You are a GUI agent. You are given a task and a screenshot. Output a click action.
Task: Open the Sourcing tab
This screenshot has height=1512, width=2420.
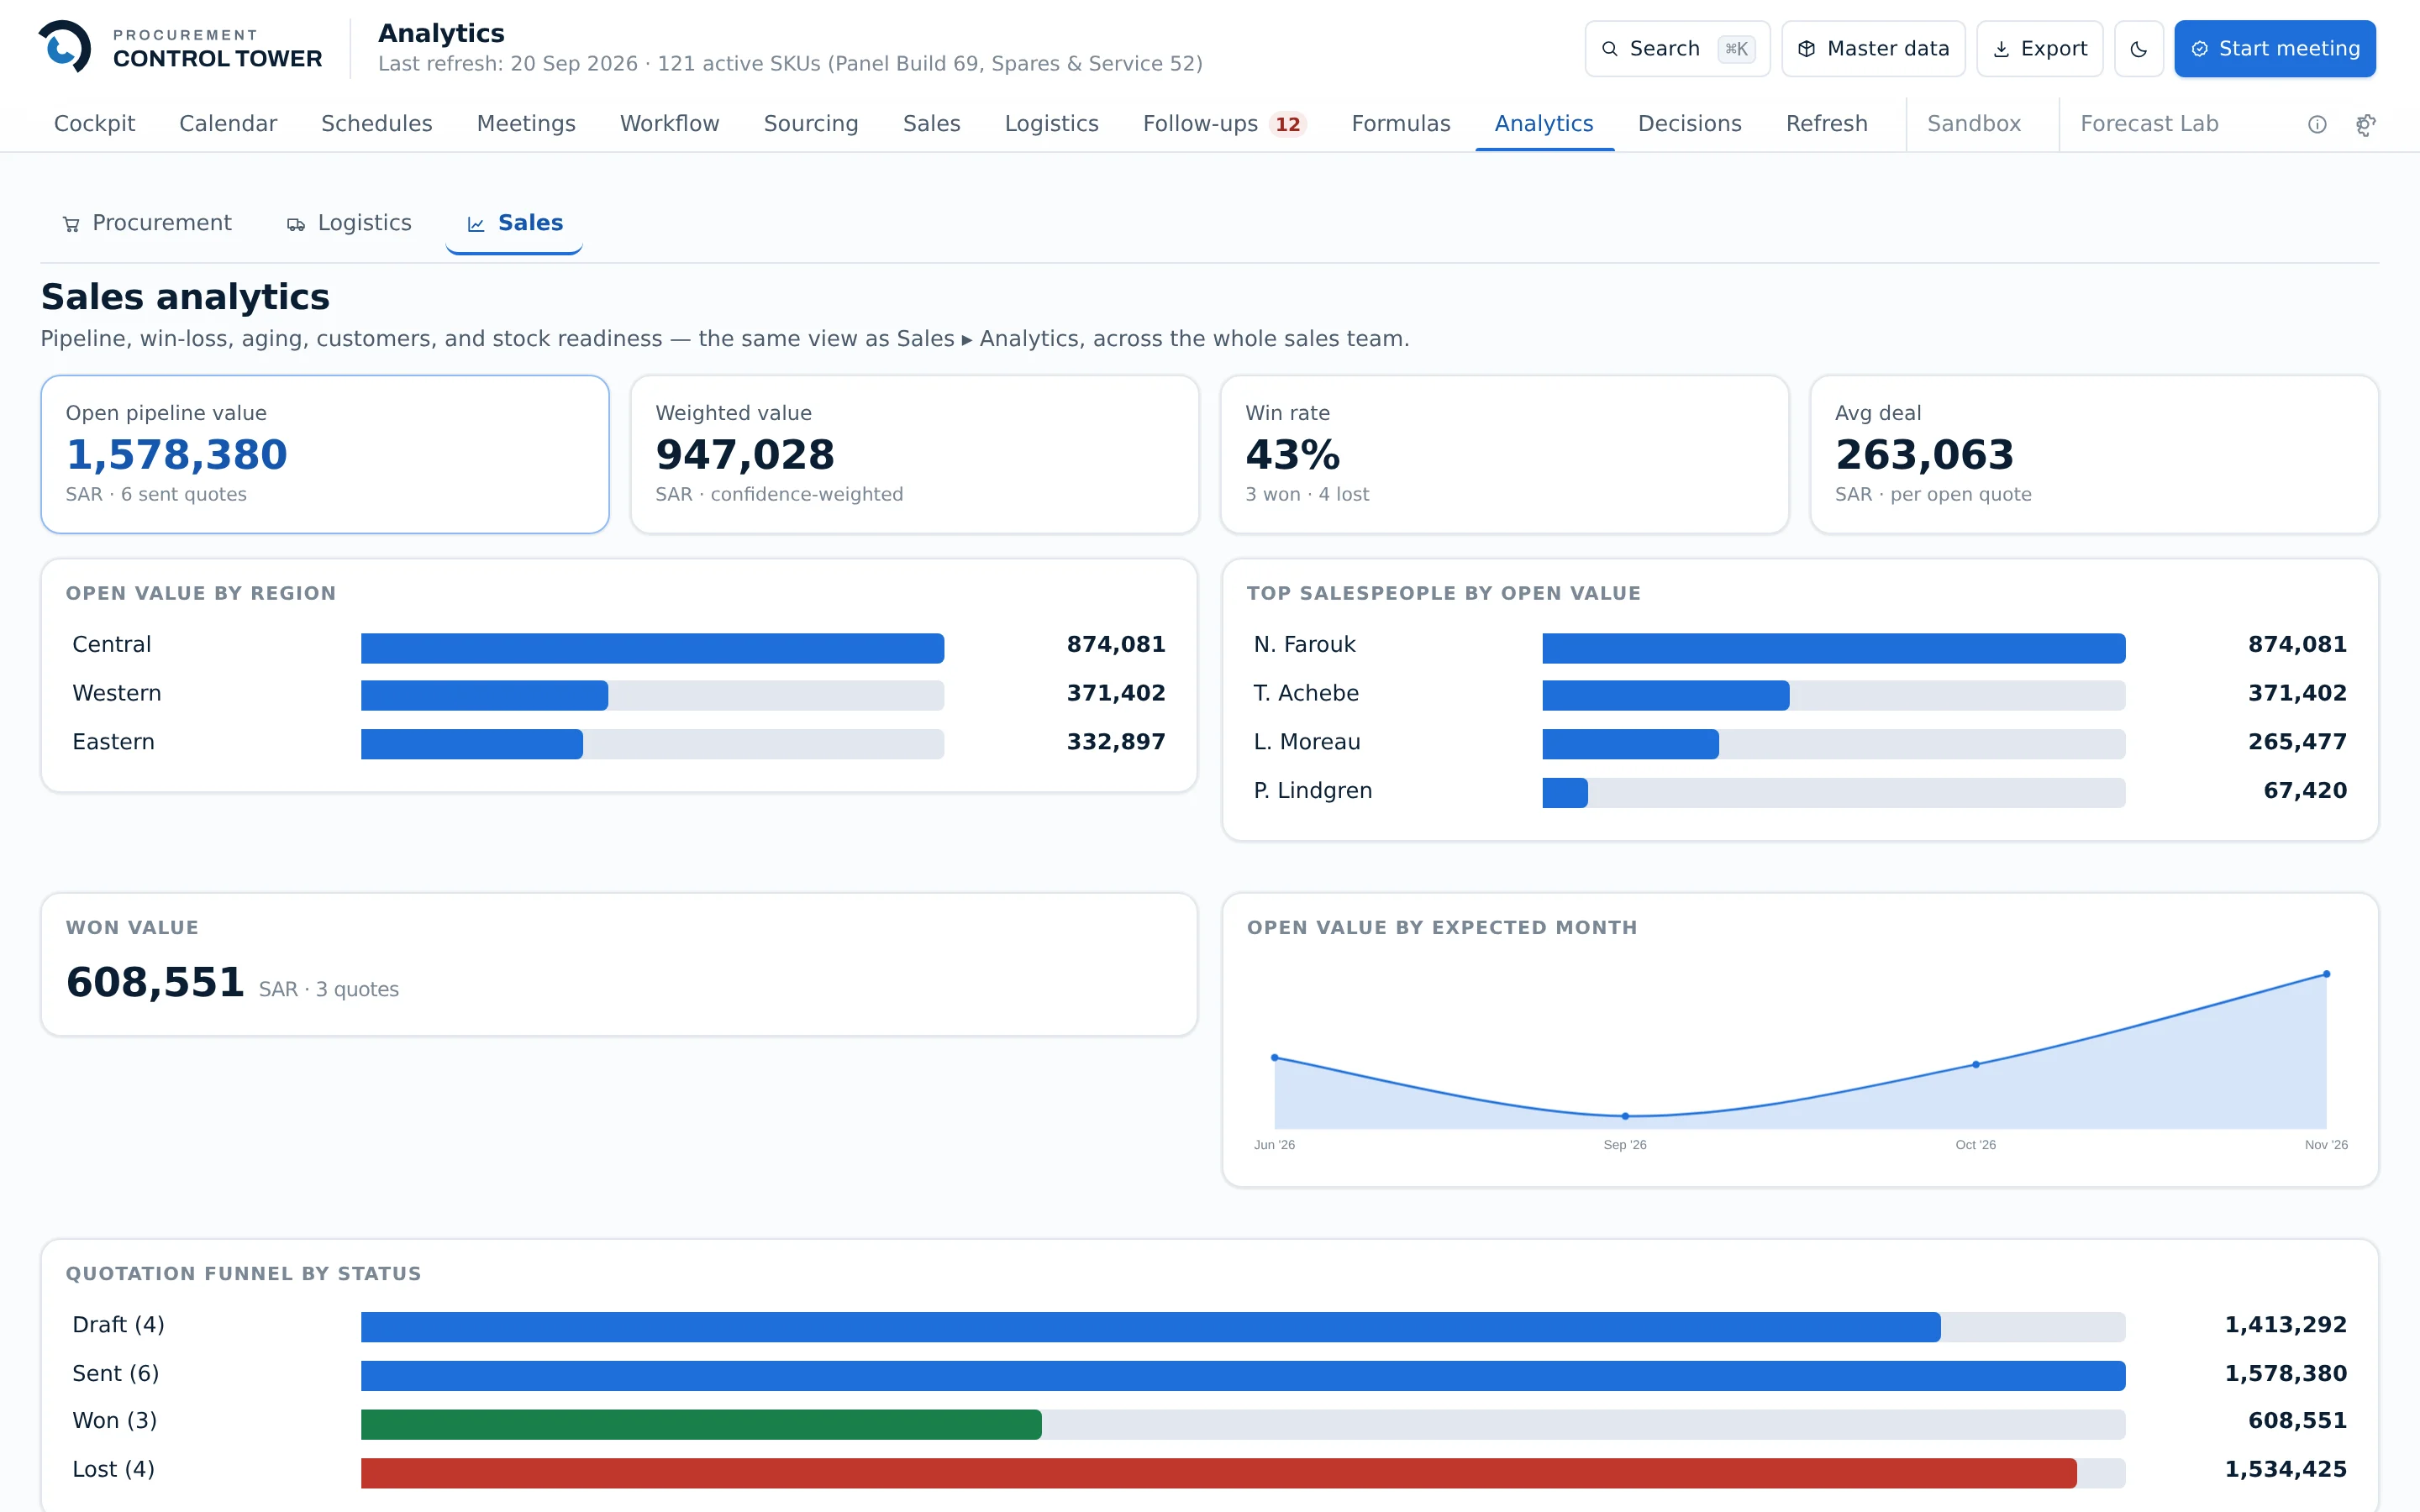pos(811,124)
